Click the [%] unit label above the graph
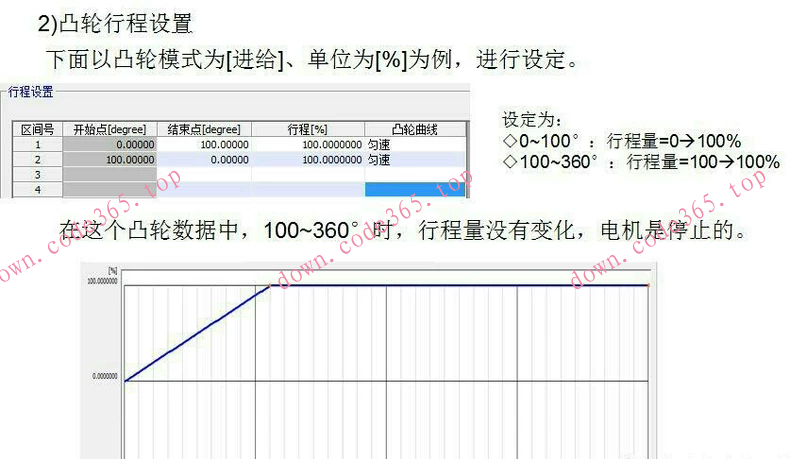Image resolution: width=790 pixels, height=459 pixels. pyautogui.click(x=112, y=271)
